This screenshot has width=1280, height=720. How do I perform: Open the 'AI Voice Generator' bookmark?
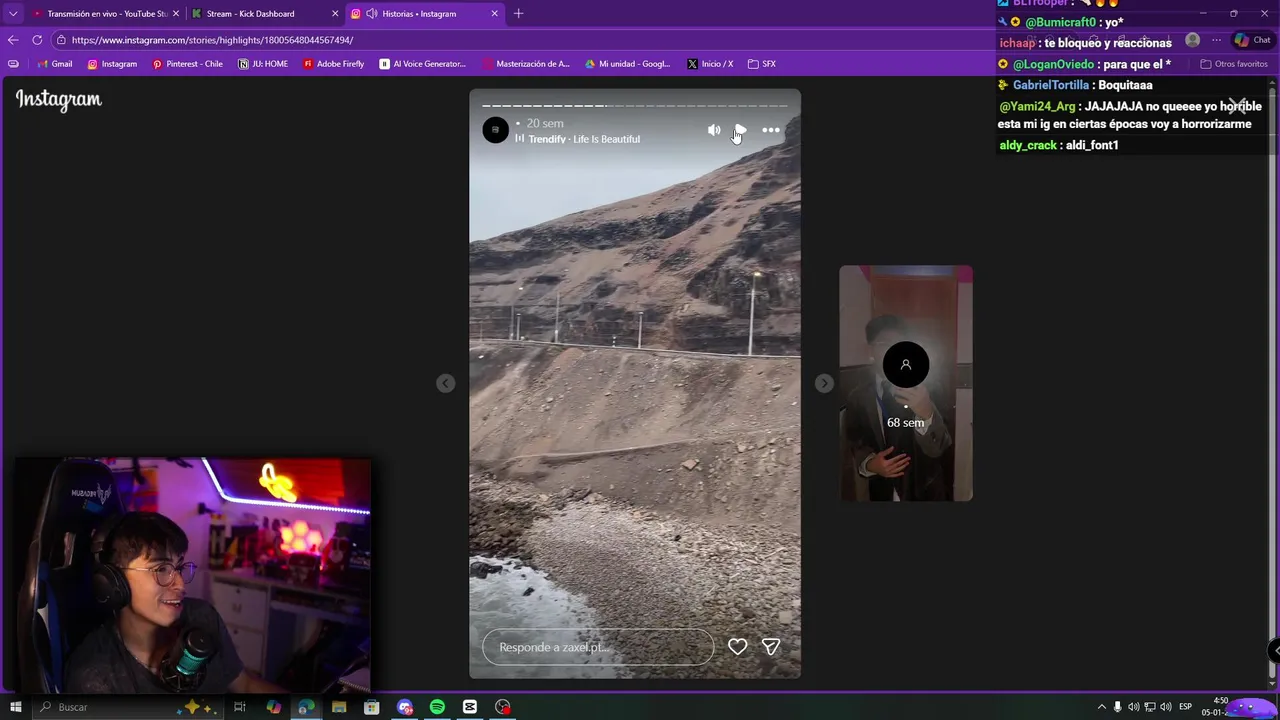click(423, 64)
